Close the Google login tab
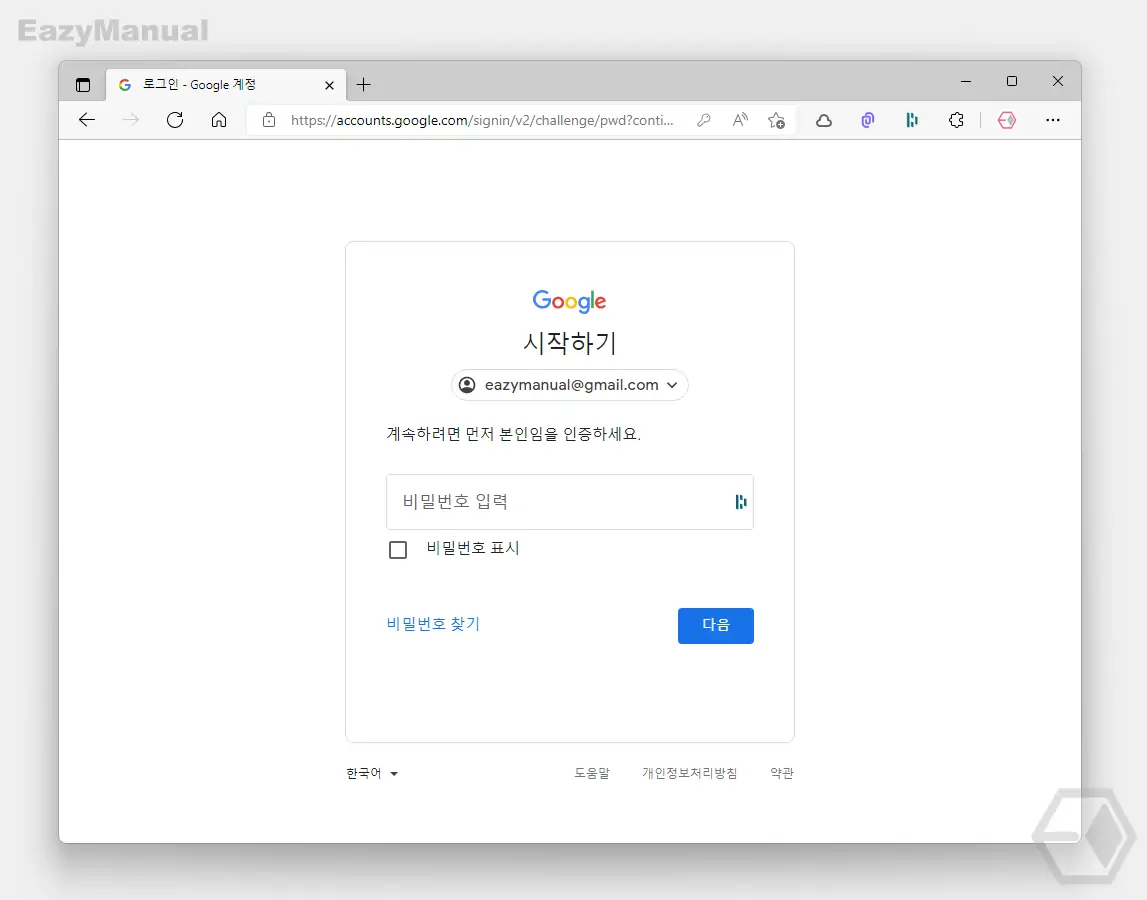Image resolution: width=1147 pixels, height=900 pixels. point(329,86)
